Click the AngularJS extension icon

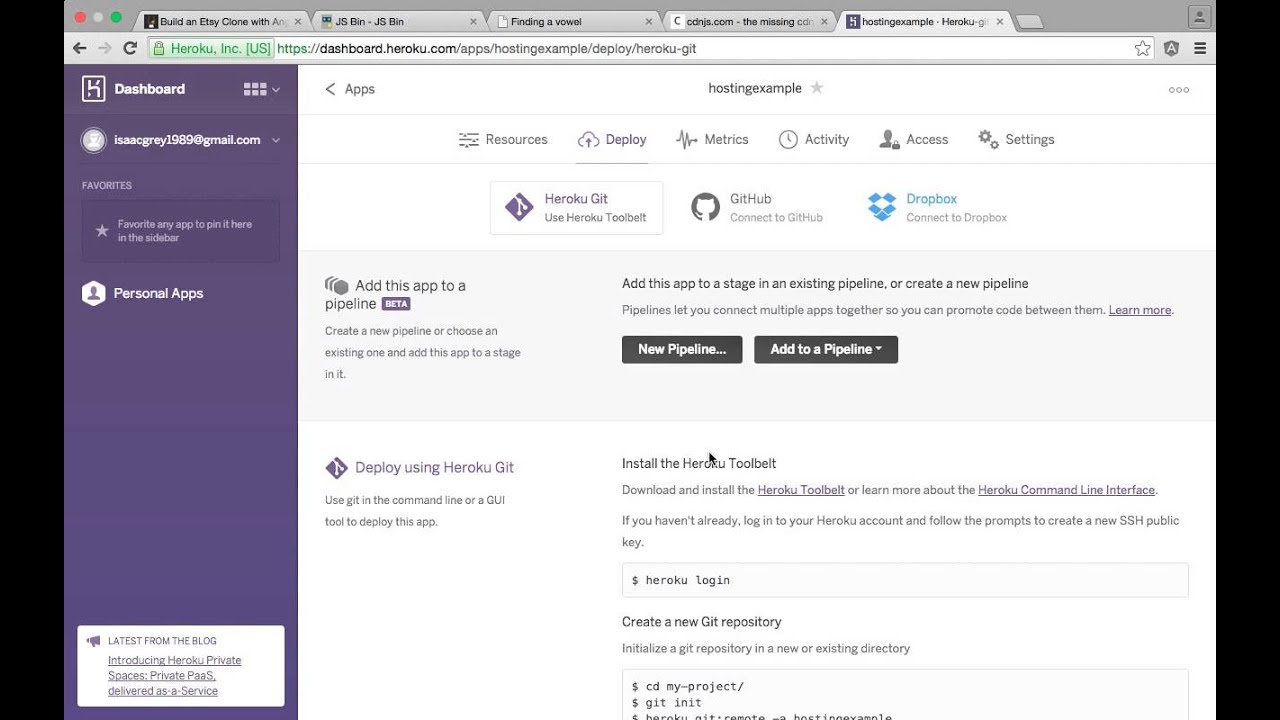1171,48
